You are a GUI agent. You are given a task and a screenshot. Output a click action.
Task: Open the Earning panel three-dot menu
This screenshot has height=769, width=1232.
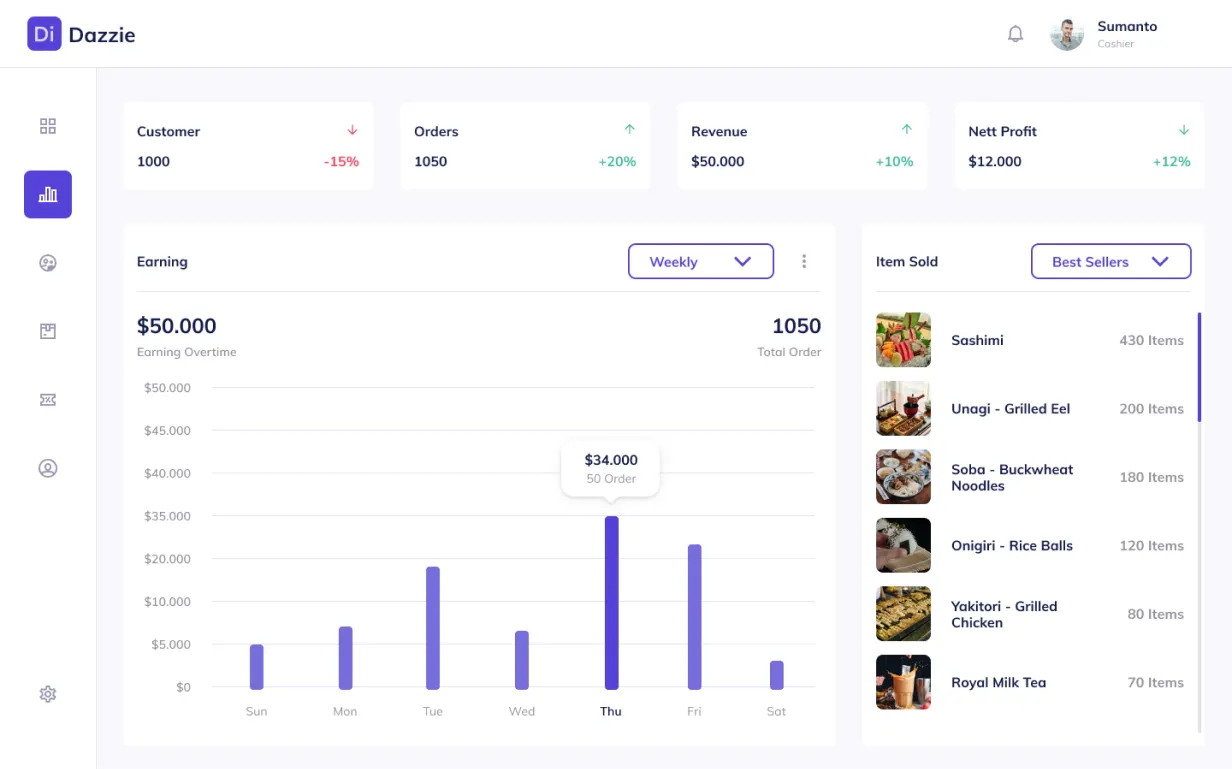[x=804, y=261]
